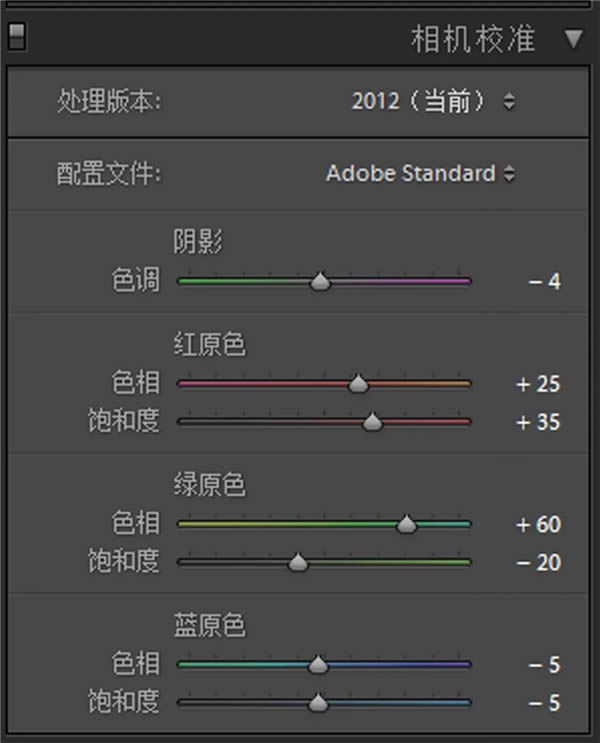Click the 红原色 饱和度 value +35

(x=538, y=422)
